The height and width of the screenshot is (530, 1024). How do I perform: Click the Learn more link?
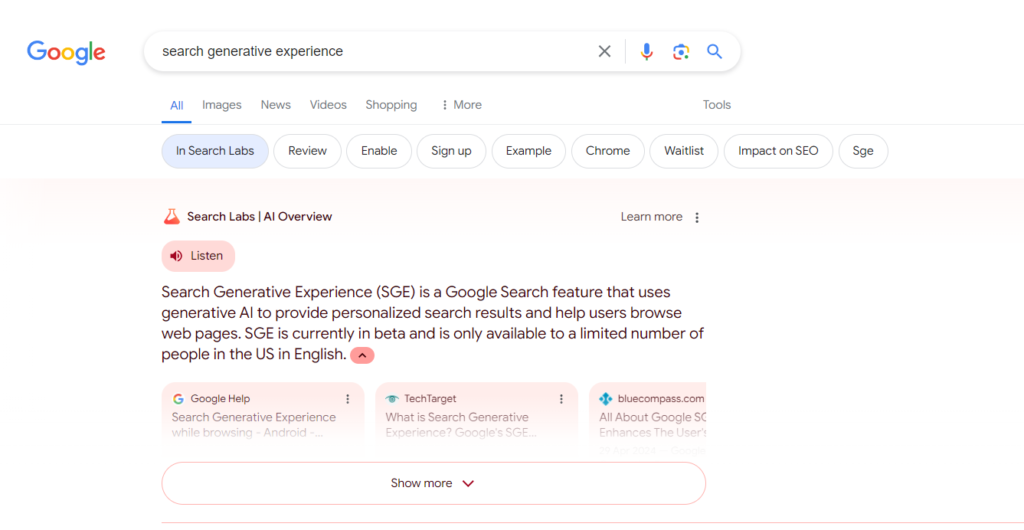click(651, 217)
